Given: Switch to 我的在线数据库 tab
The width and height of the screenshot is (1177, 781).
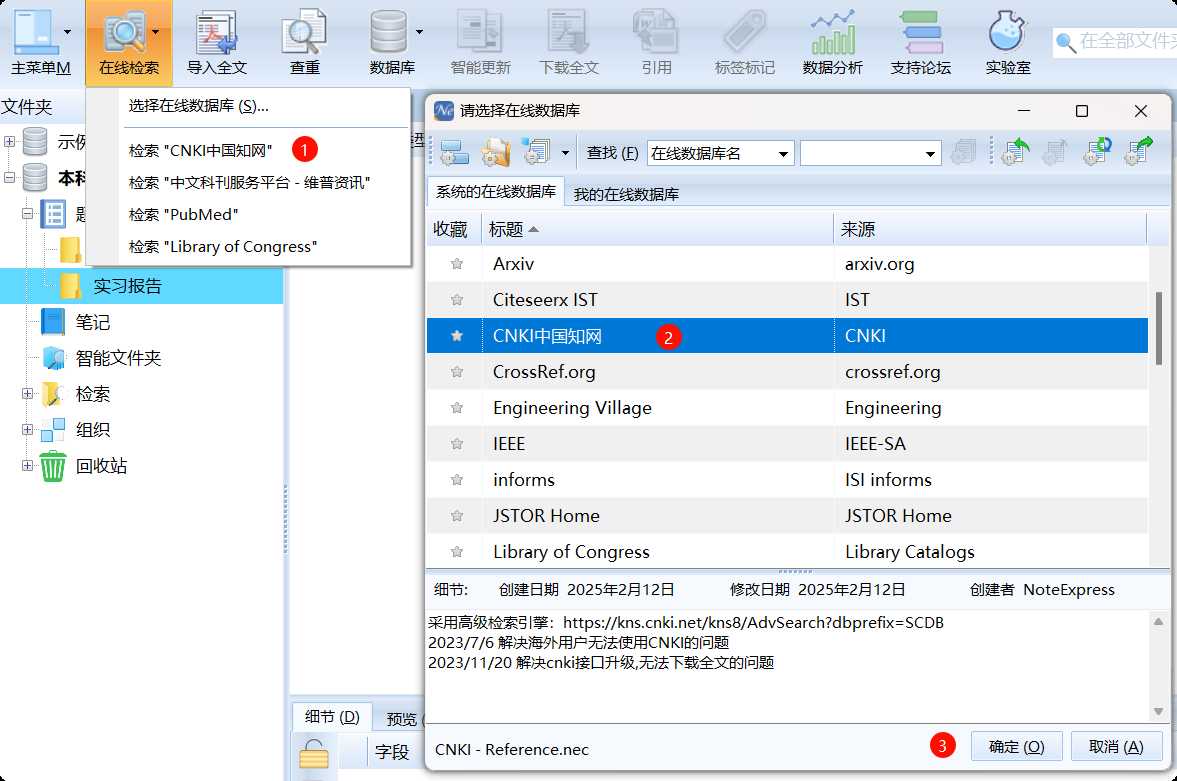Looking at the screenshot, I should (626, 194).
